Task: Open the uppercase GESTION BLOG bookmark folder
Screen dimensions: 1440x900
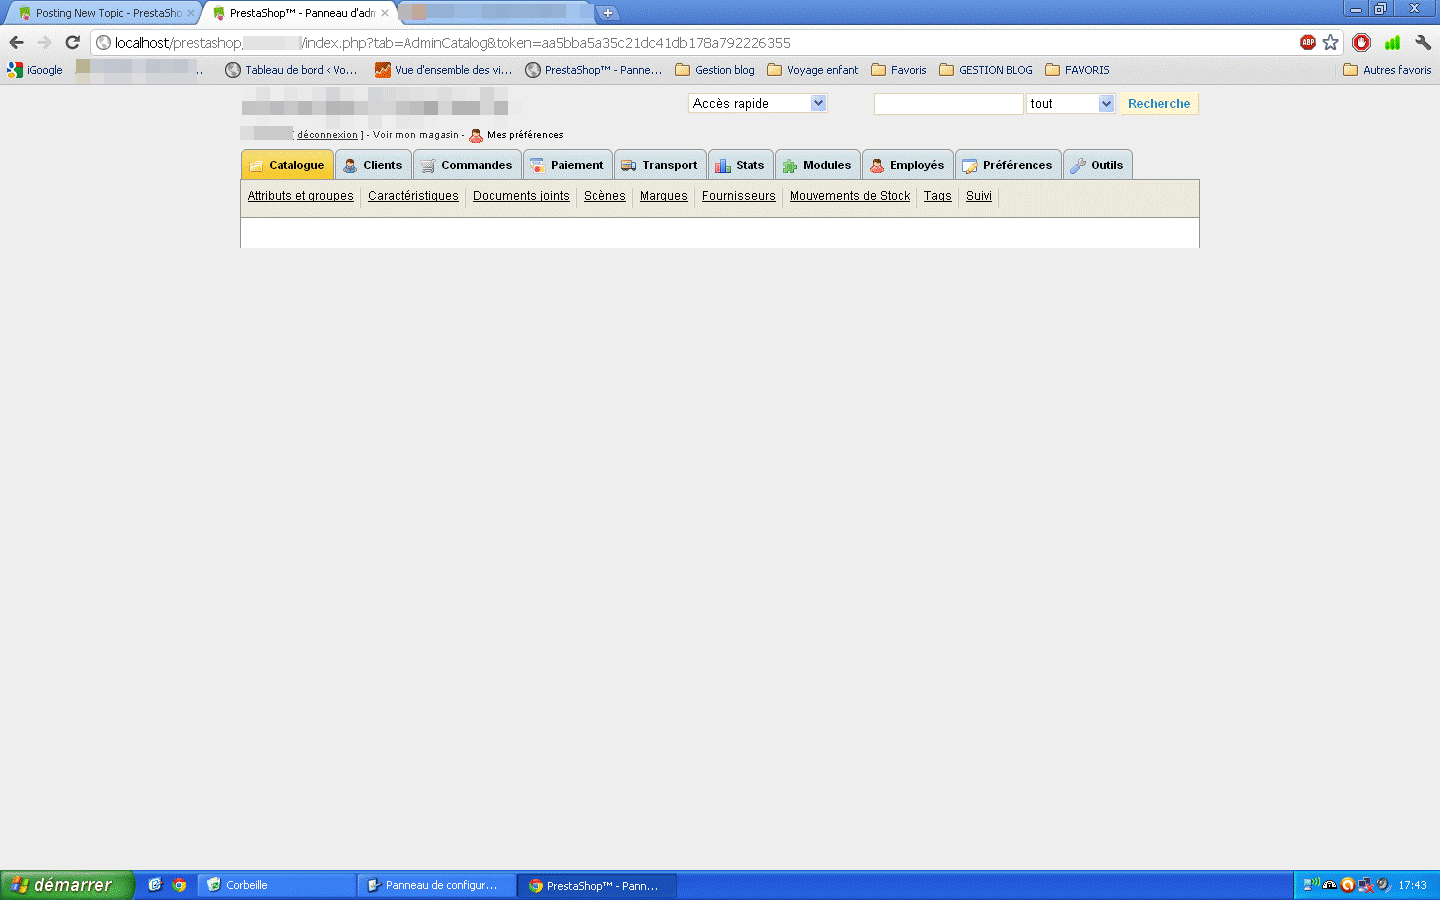Action: pyautogui.click(x=986, y=70)
